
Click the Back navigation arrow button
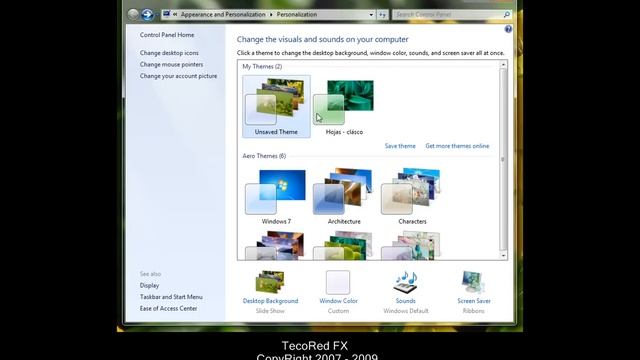[133, 15]
